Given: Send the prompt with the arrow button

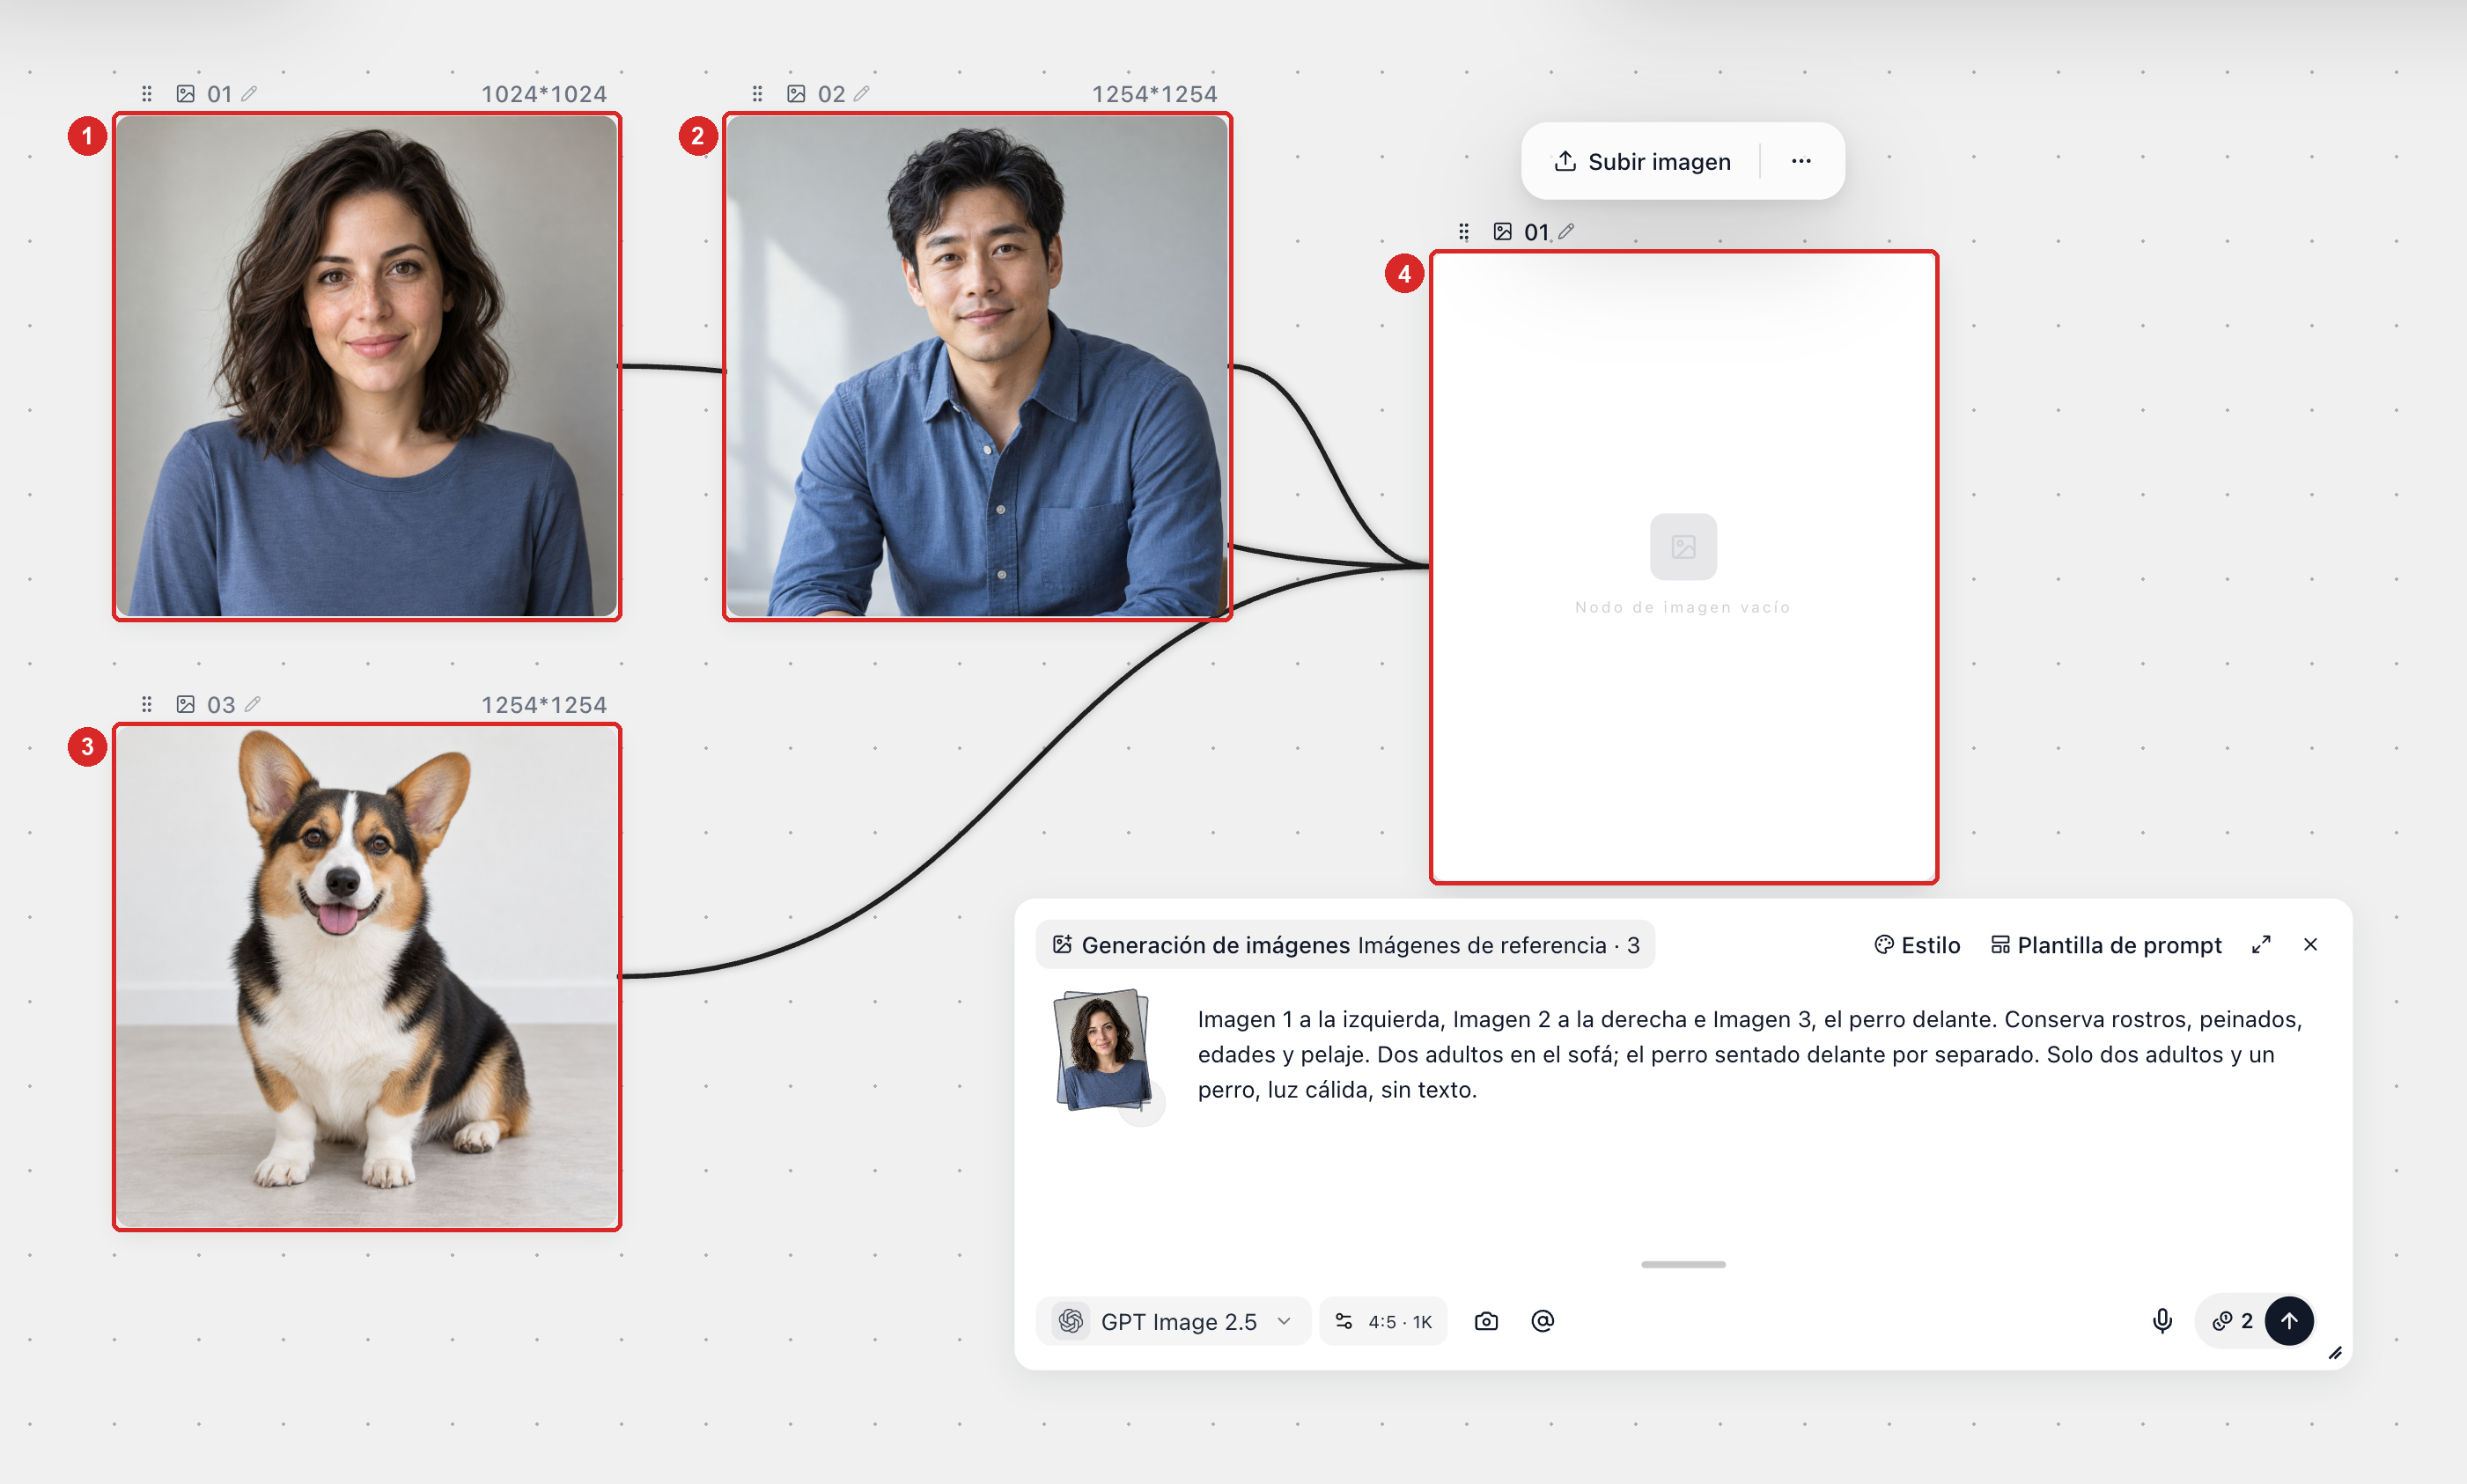Looking at the screenshot, I should pyautogui.click(x=2289, y=1321).
